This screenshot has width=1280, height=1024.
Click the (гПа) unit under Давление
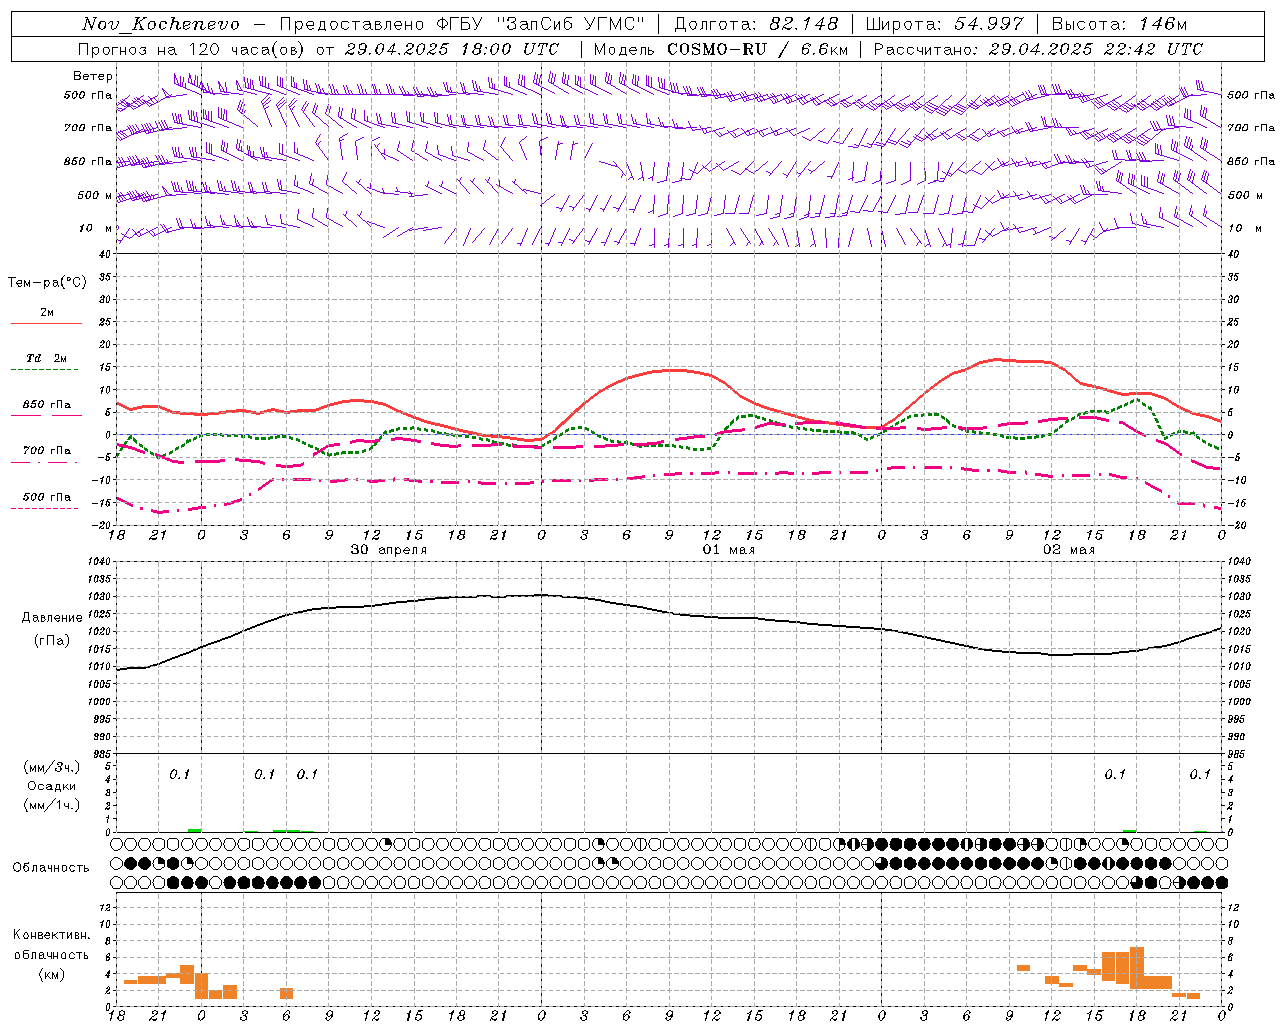pos(51,640)
